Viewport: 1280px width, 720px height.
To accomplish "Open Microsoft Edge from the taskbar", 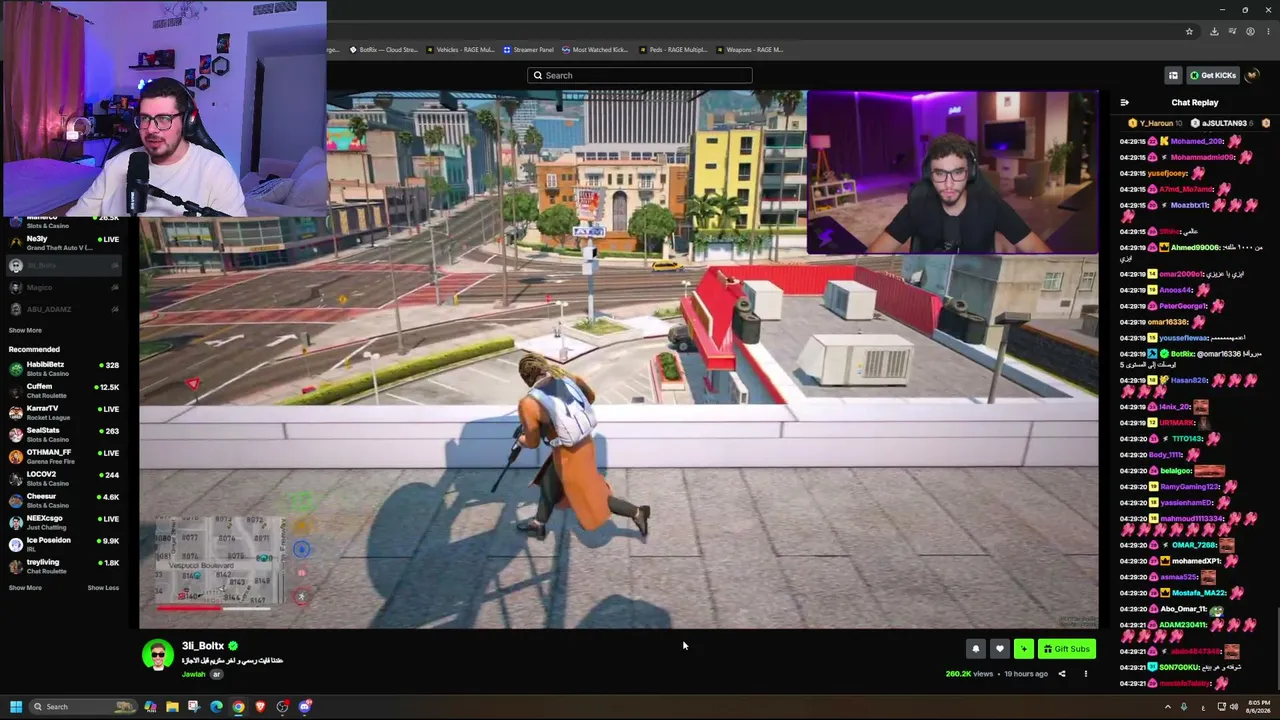I will 216,707.
